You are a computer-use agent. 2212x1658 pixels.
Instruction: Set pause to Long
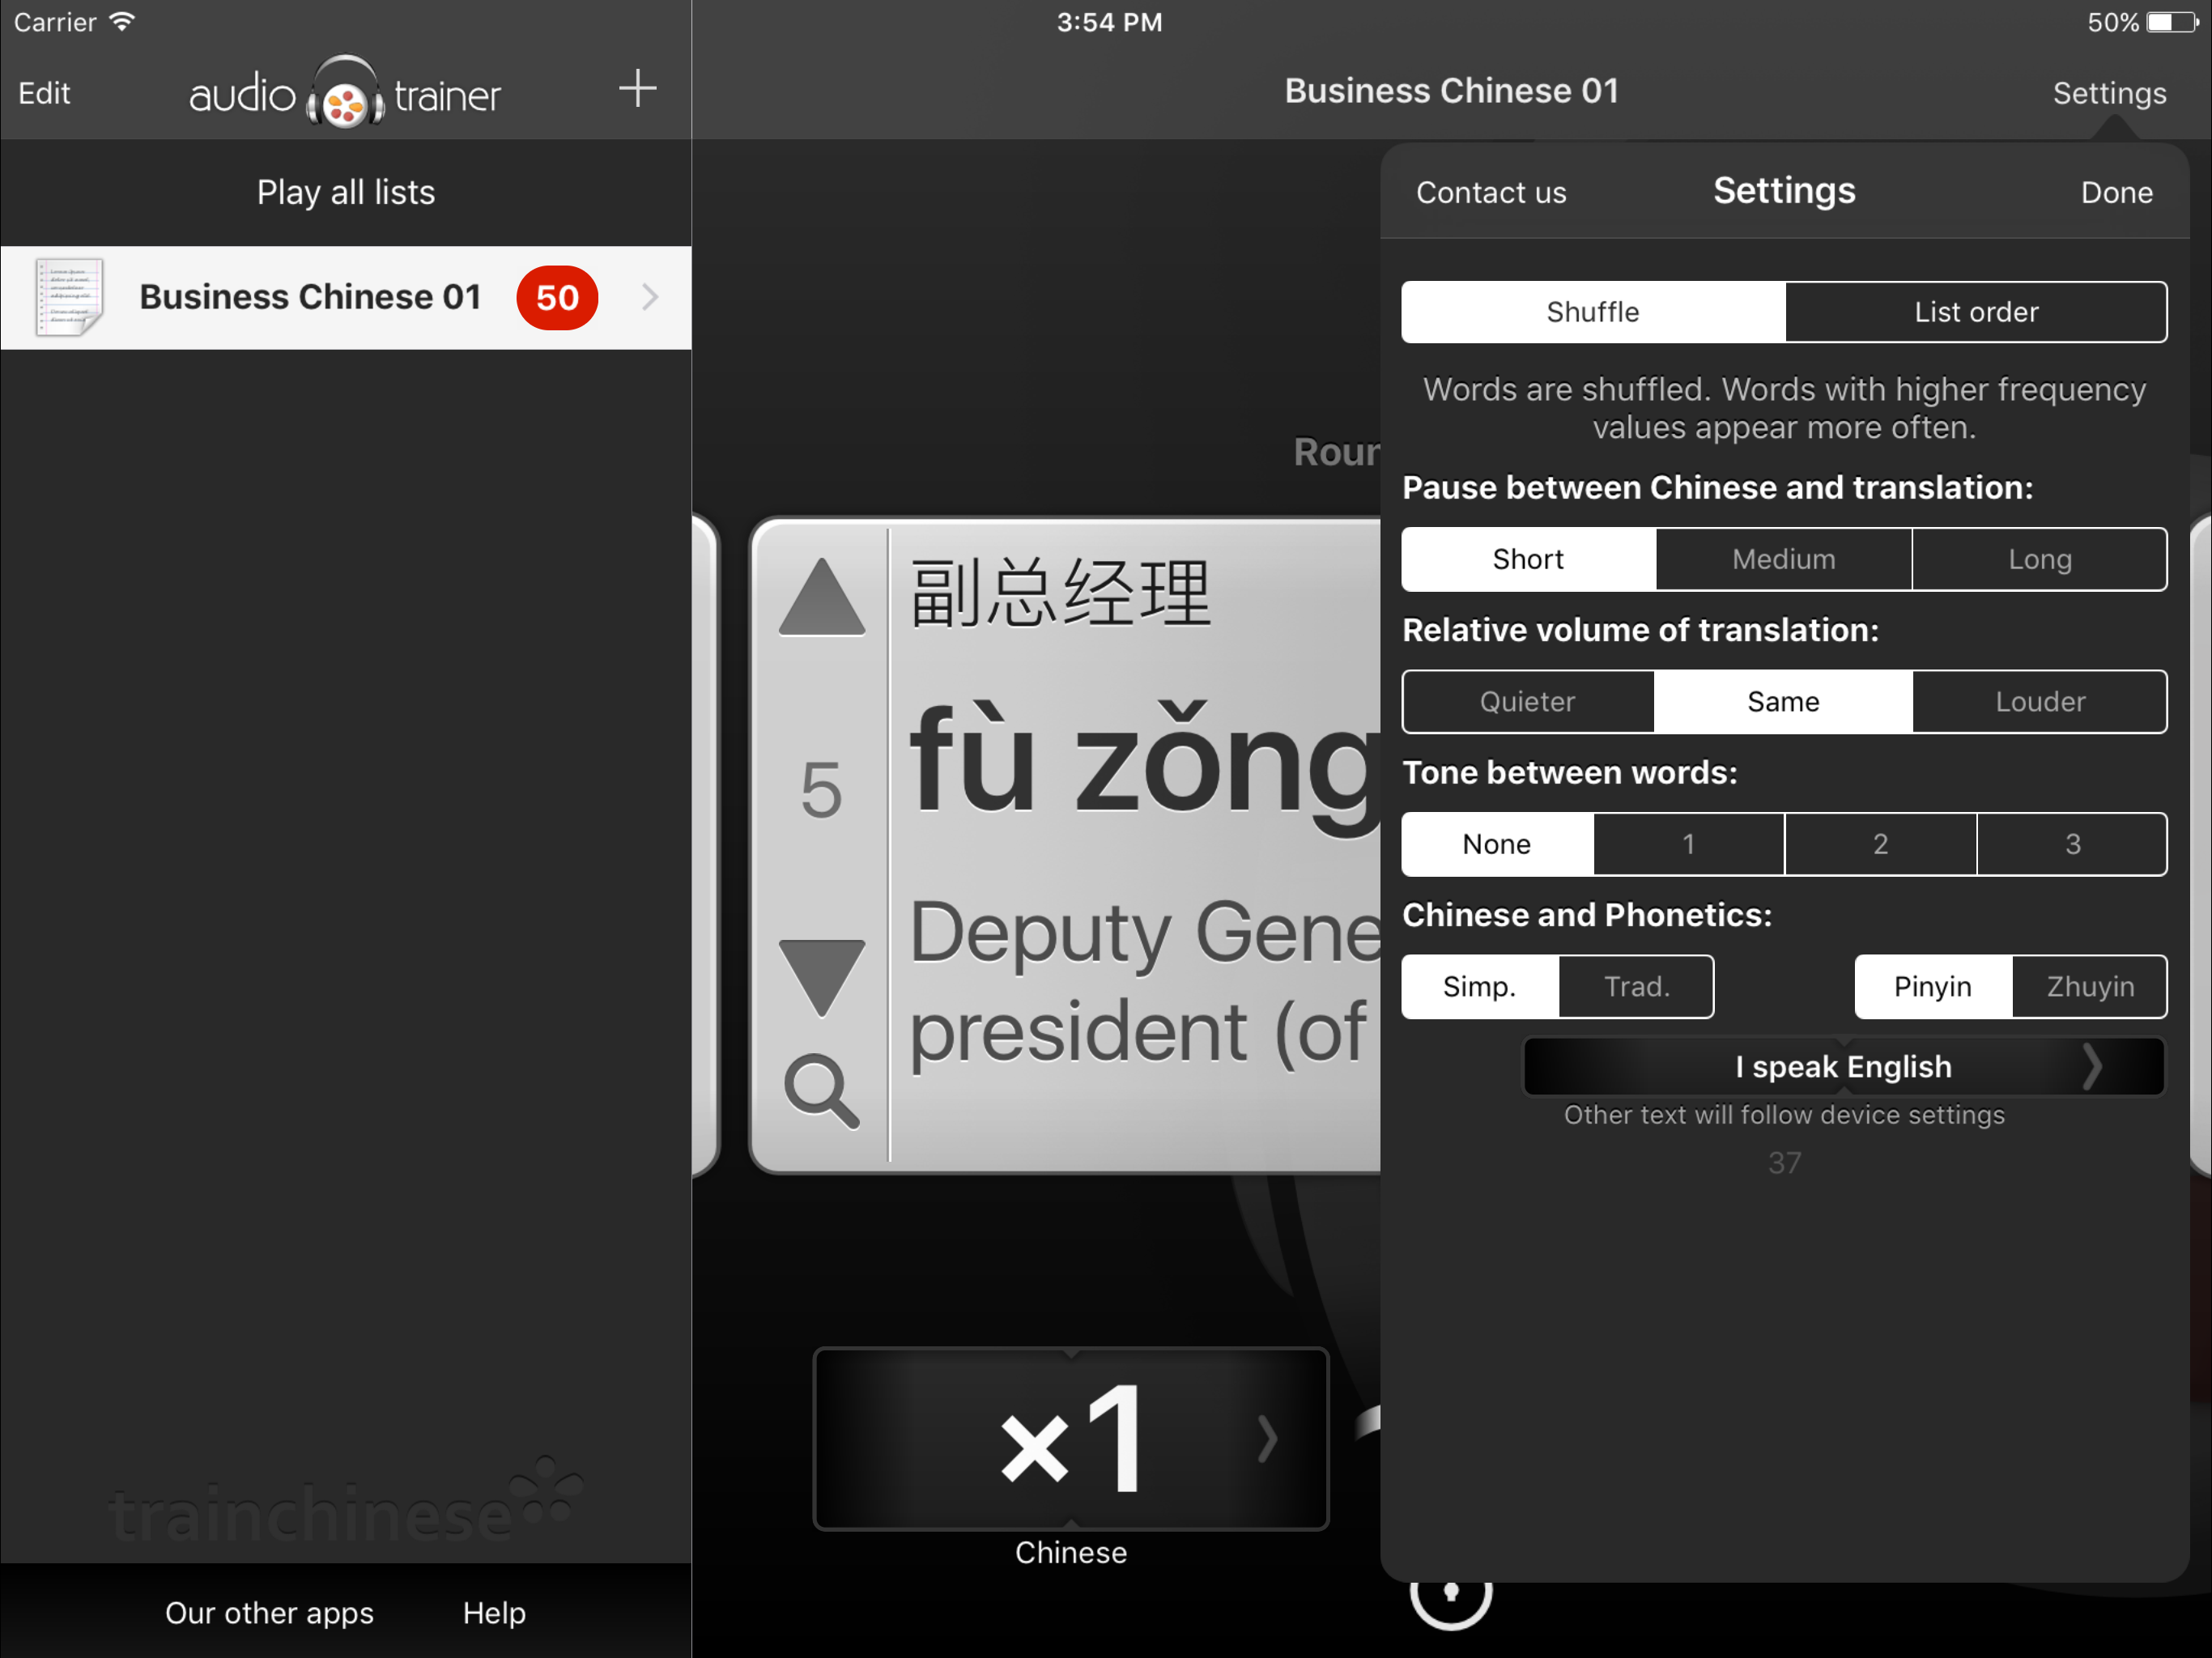tap(2040, 559)
